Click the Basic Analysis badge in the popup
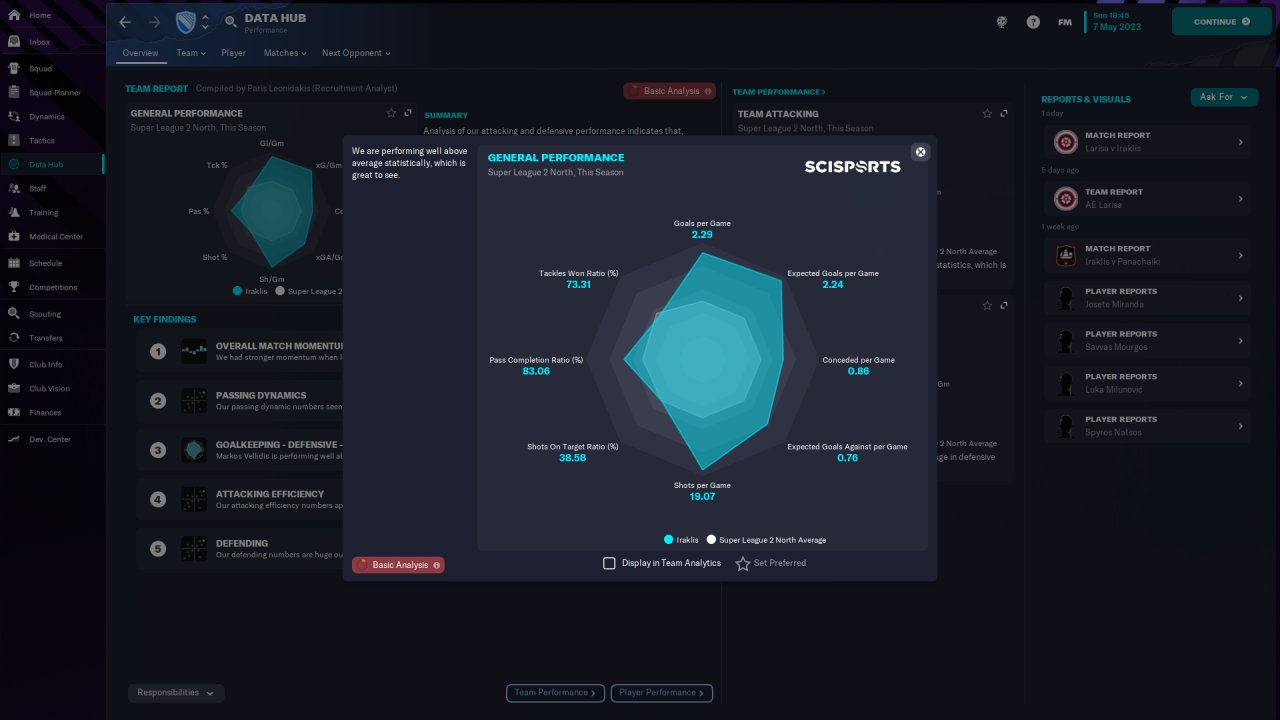 (x=398, y=565)
